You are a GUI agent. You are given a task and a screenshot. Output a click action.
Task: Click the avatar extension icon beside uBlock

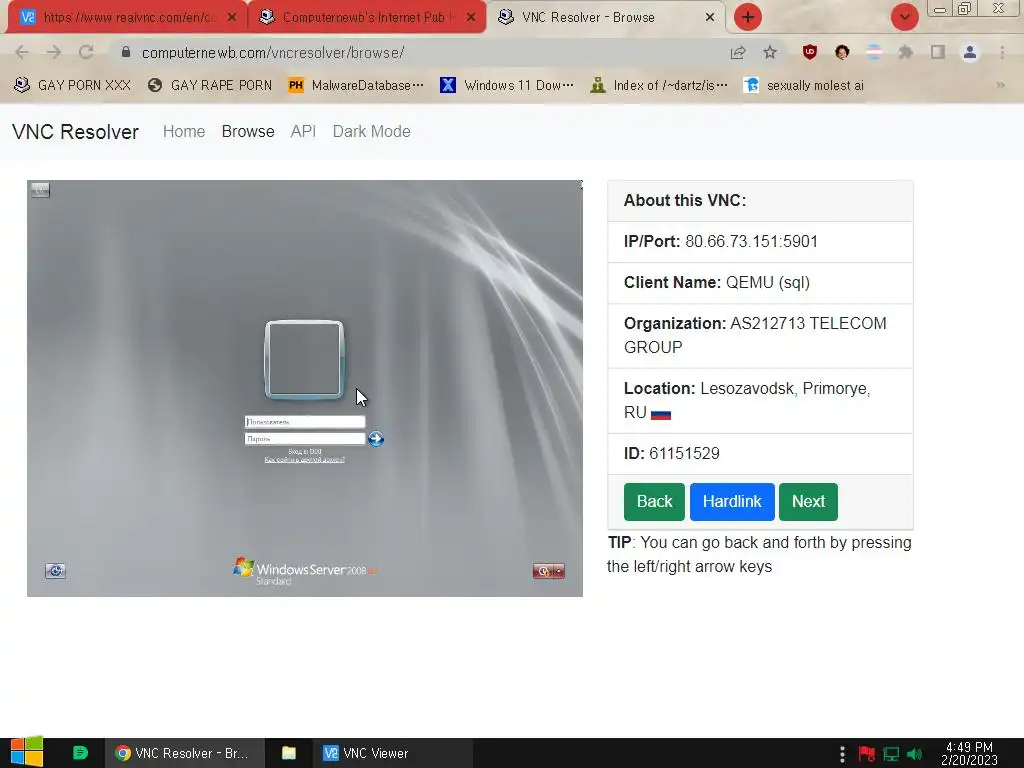point(842,52)
